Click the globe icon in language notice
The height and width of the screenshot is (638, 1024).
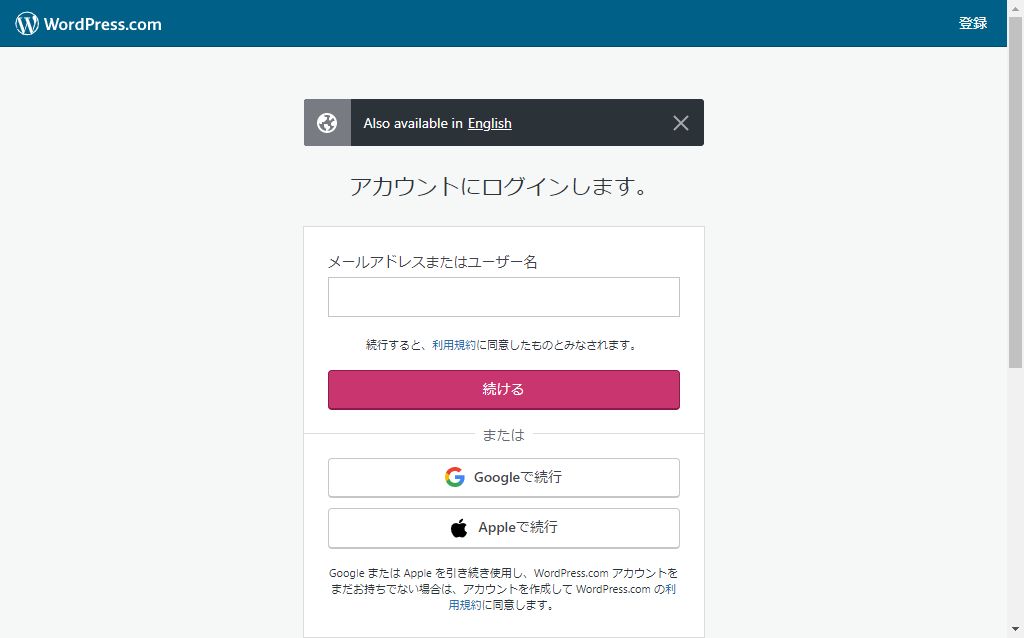(x=327, y=123)
